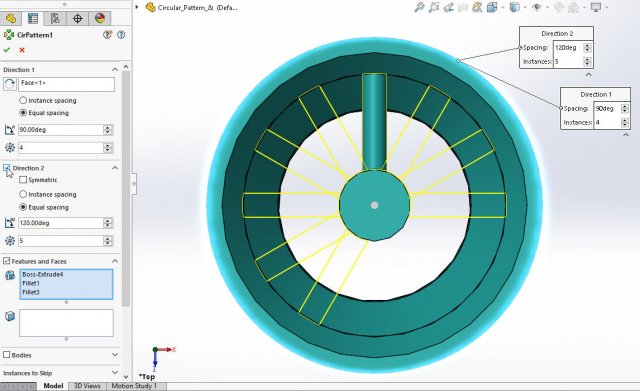Click the empty Faces to Pattern box
Screen dimensions: 640x391
click(x=66, y=323)
